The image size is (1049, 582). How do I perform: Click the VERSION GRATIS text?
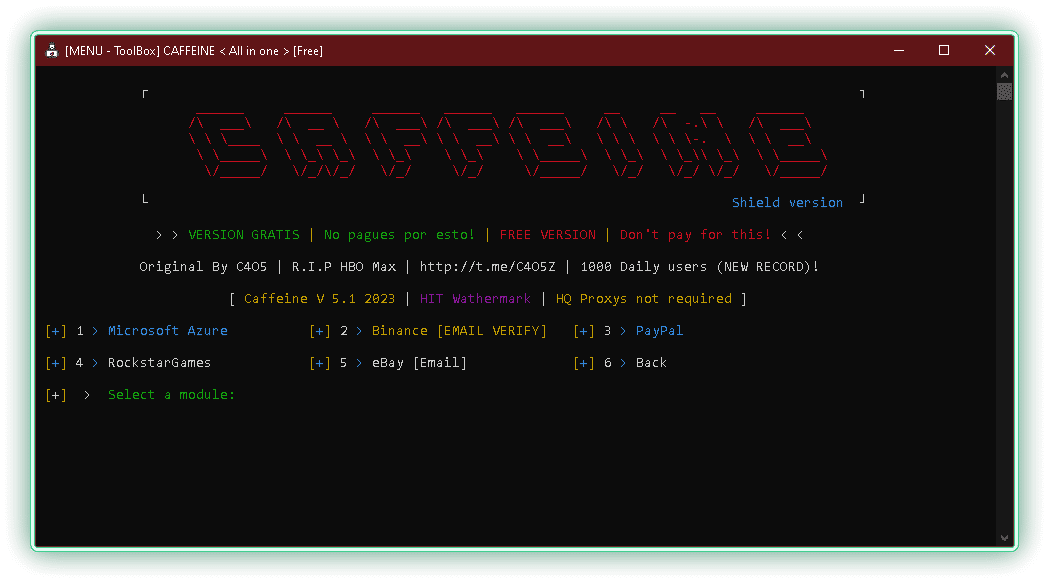(x=244, y=235)
